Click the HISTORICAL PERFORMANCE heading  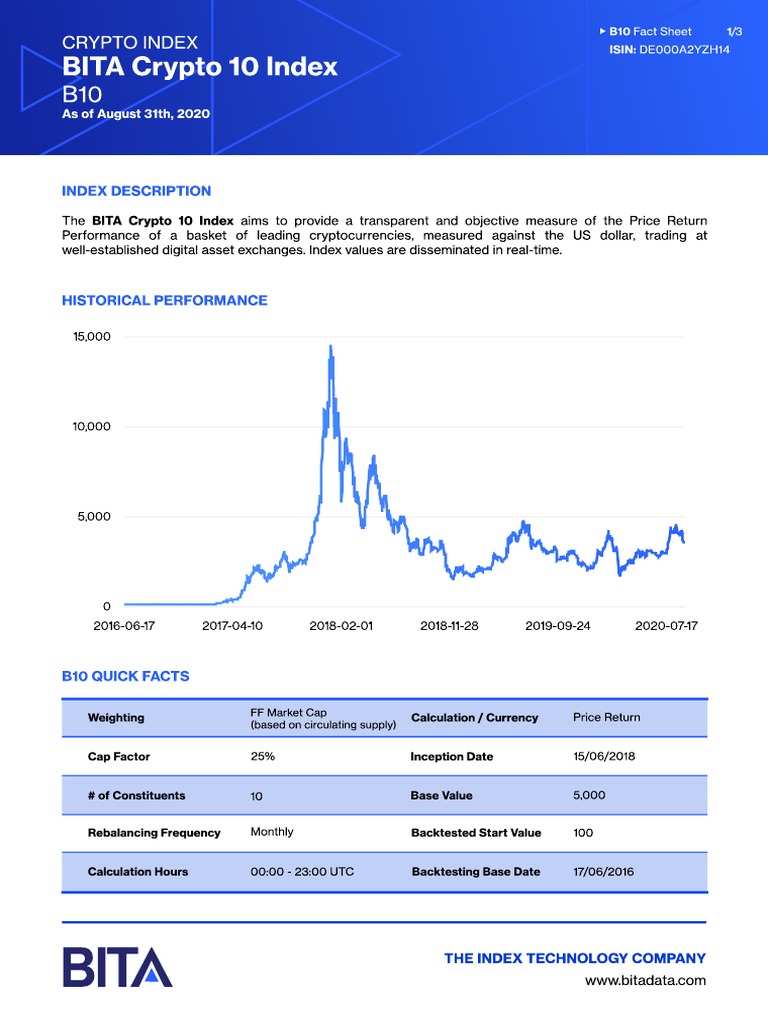[165, 300]
